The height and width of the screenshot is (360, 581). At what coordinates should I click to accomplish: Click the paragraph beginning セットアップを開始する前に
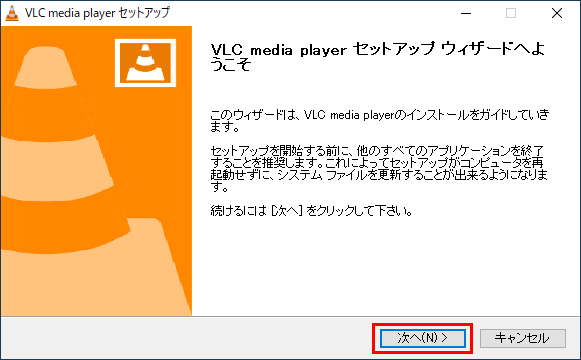379,169
